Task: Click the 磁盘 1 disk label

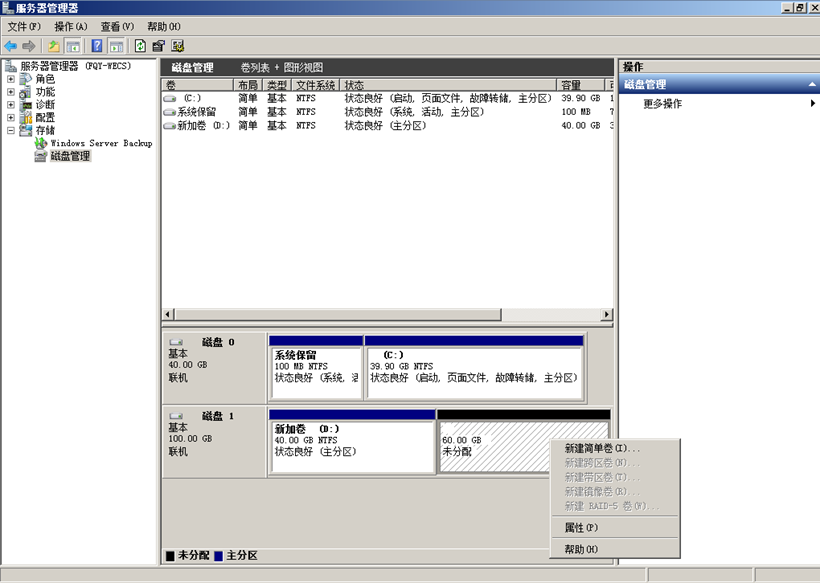Action: 216,415
